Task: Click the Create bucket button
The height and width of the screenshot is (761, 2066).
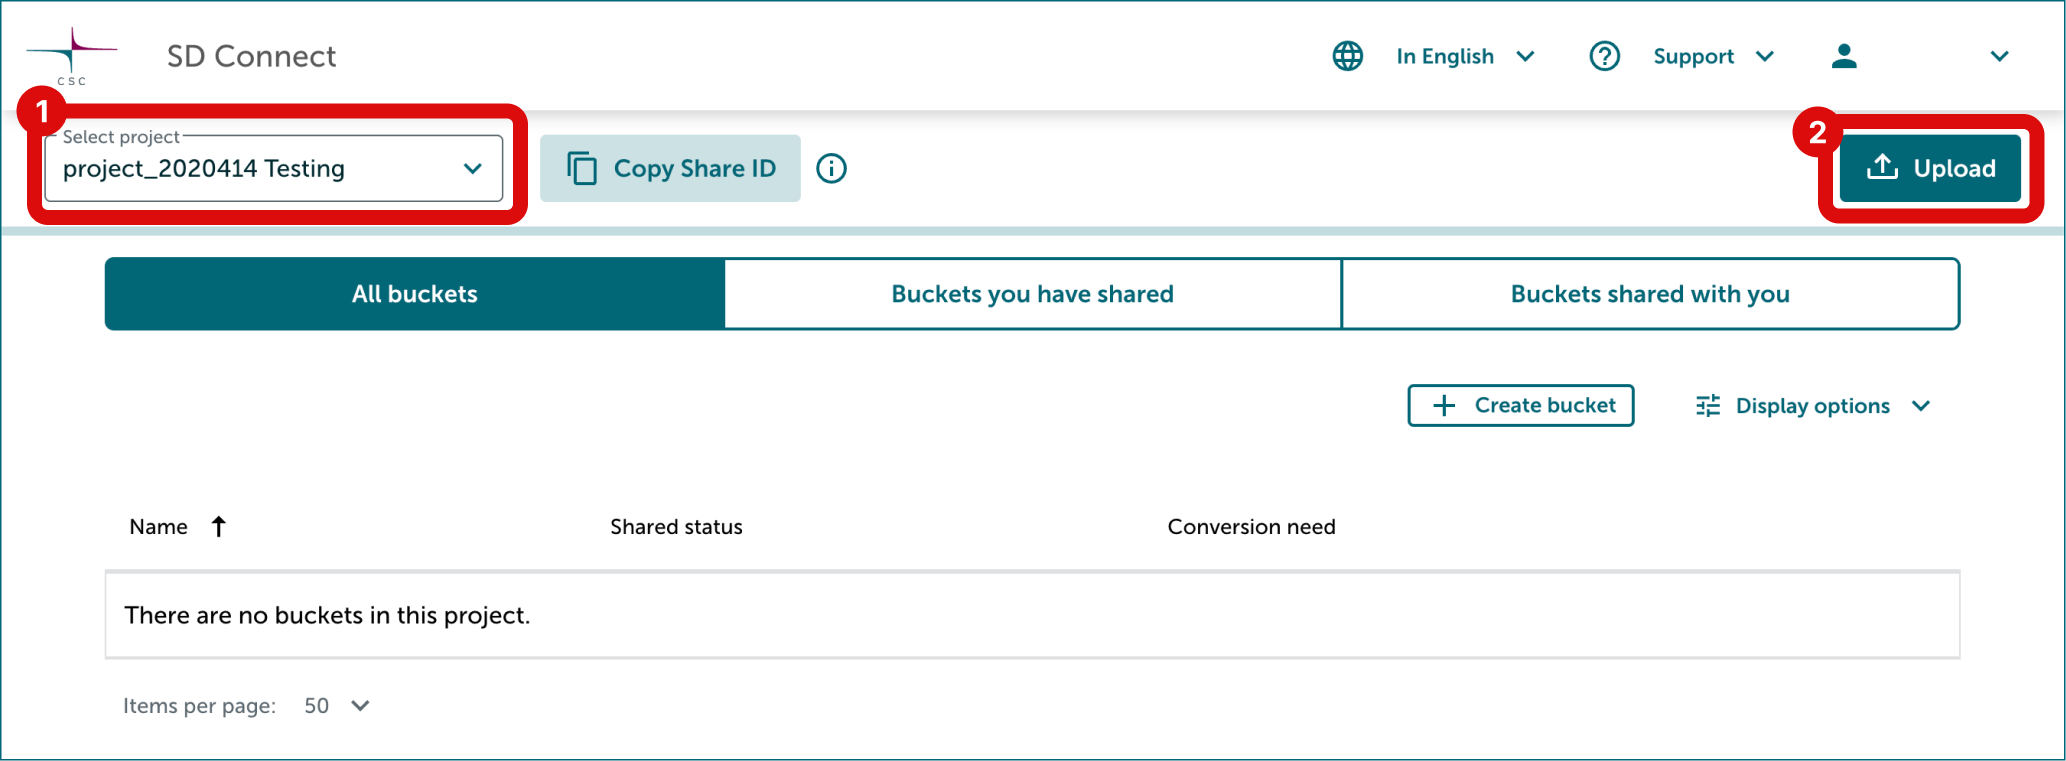Action: [1521, 405]
